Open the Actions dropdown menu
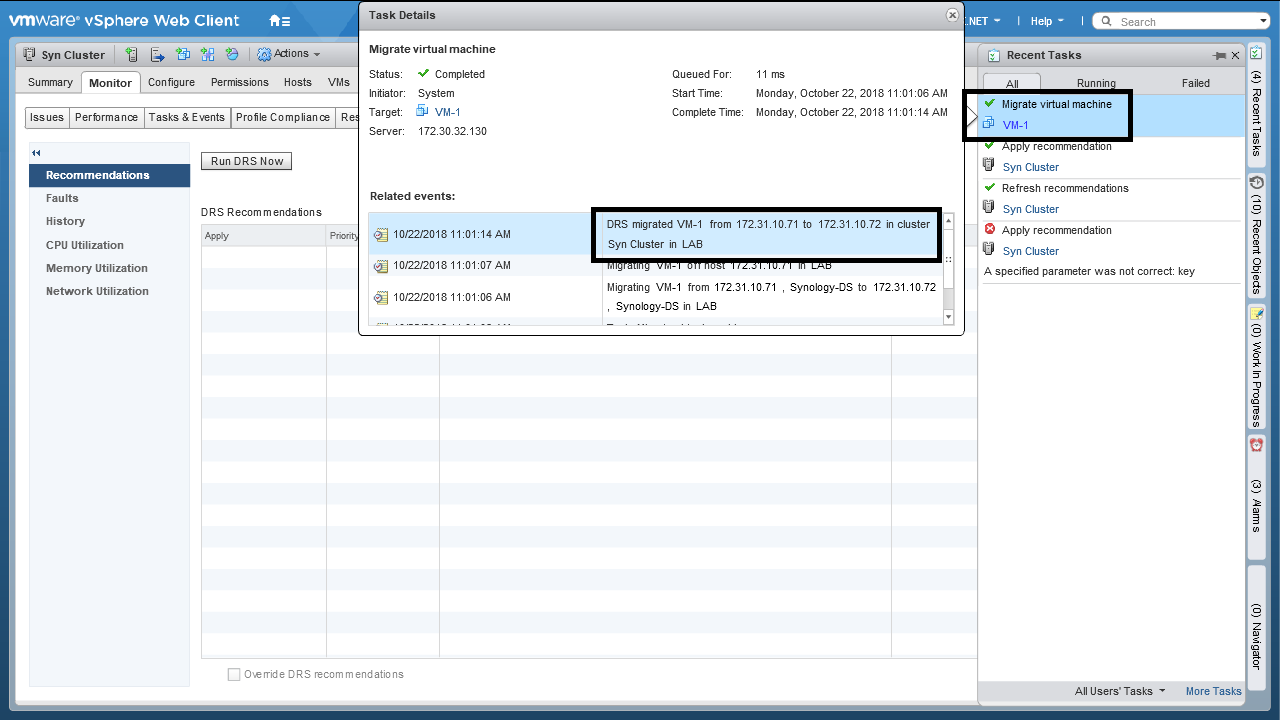The image size is (1280, 720). (x=290, y=54)
